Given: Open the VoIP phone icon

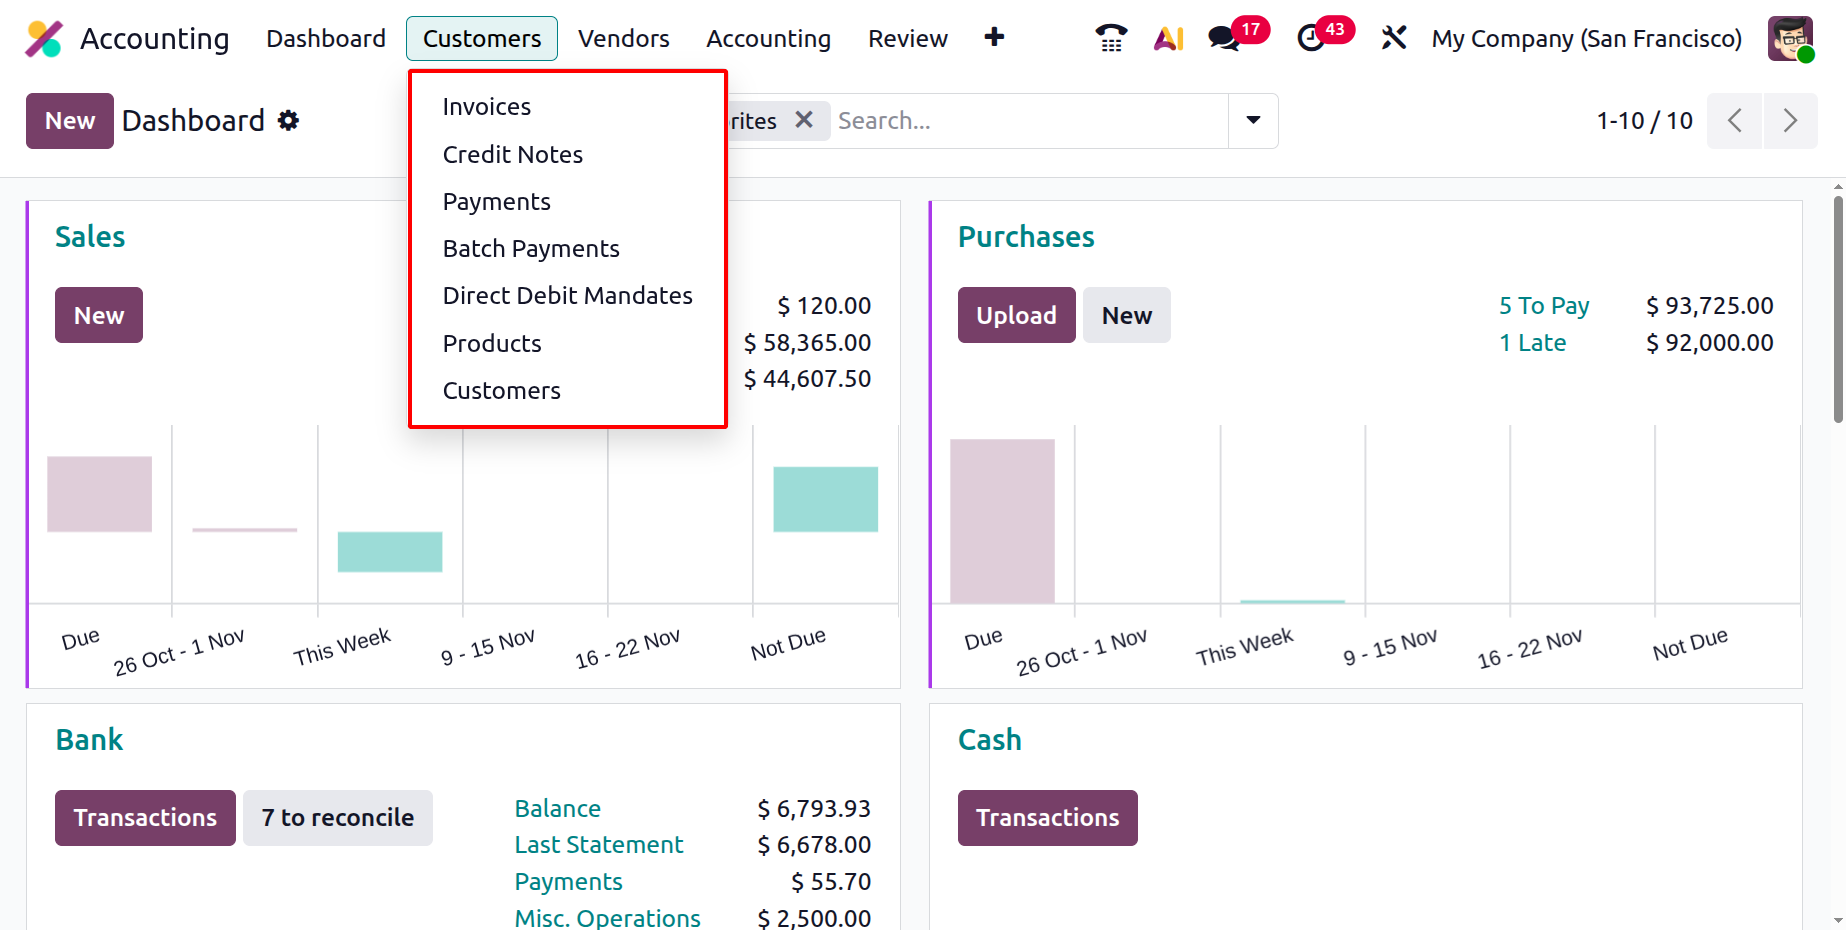Looking at the screenshot, I should 1111,38.
